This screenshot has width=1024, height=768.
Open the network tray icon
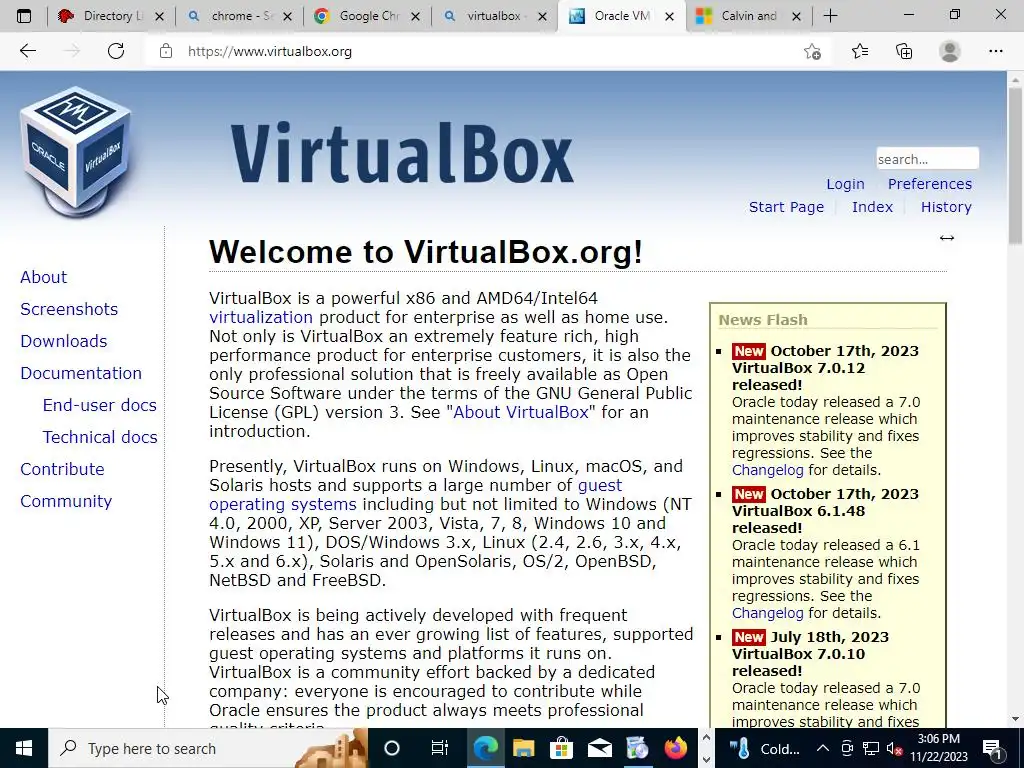coord(871,748)
